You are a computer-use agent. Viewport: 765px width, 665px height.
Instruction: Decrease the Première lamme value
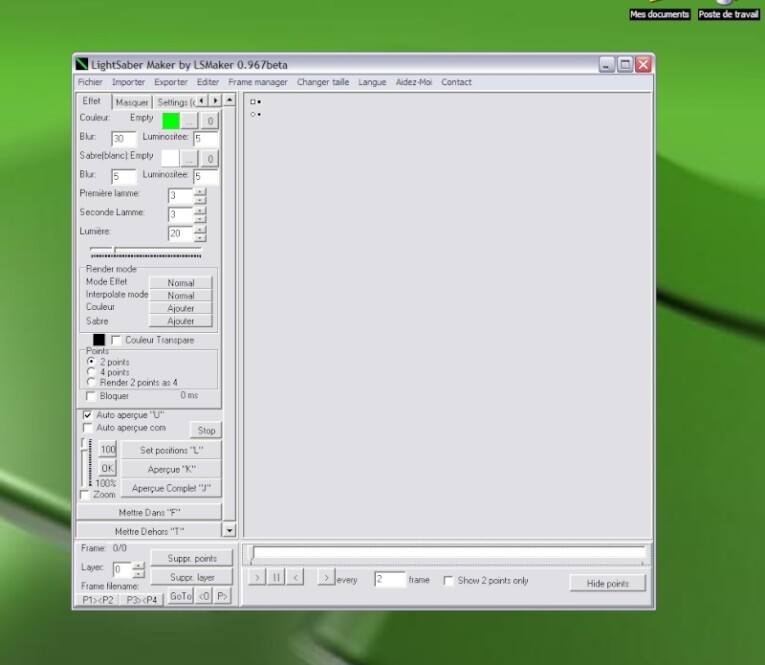pyautogui.click(x=200, y=200)
